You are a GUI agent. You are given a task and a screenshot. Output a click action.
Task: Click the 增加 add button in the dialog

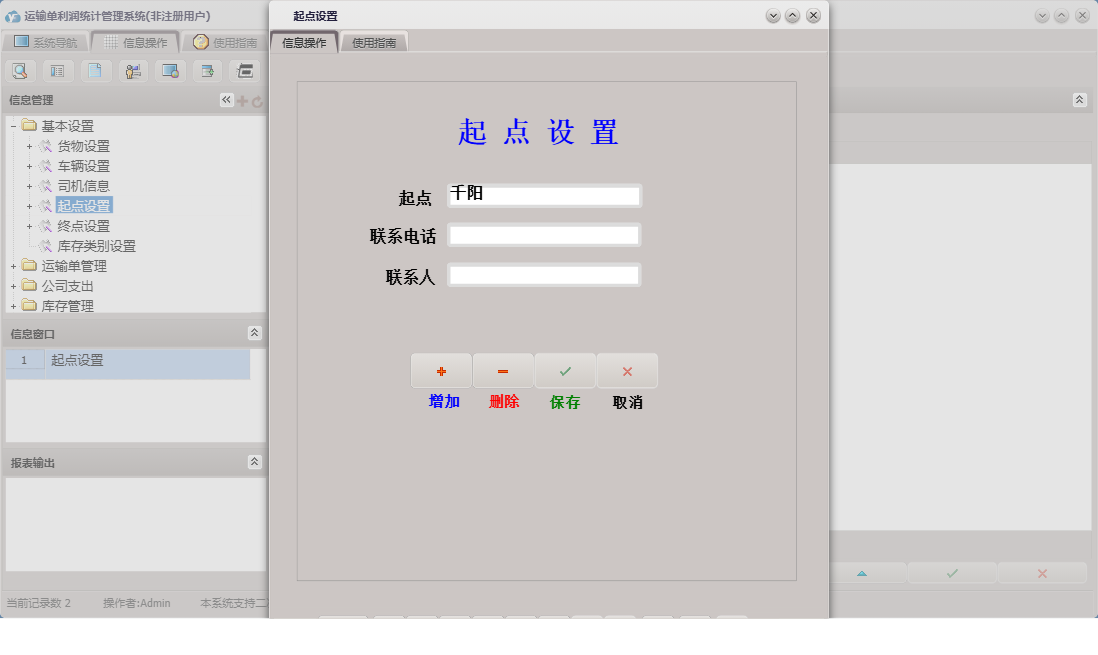[x=442, y=371]
